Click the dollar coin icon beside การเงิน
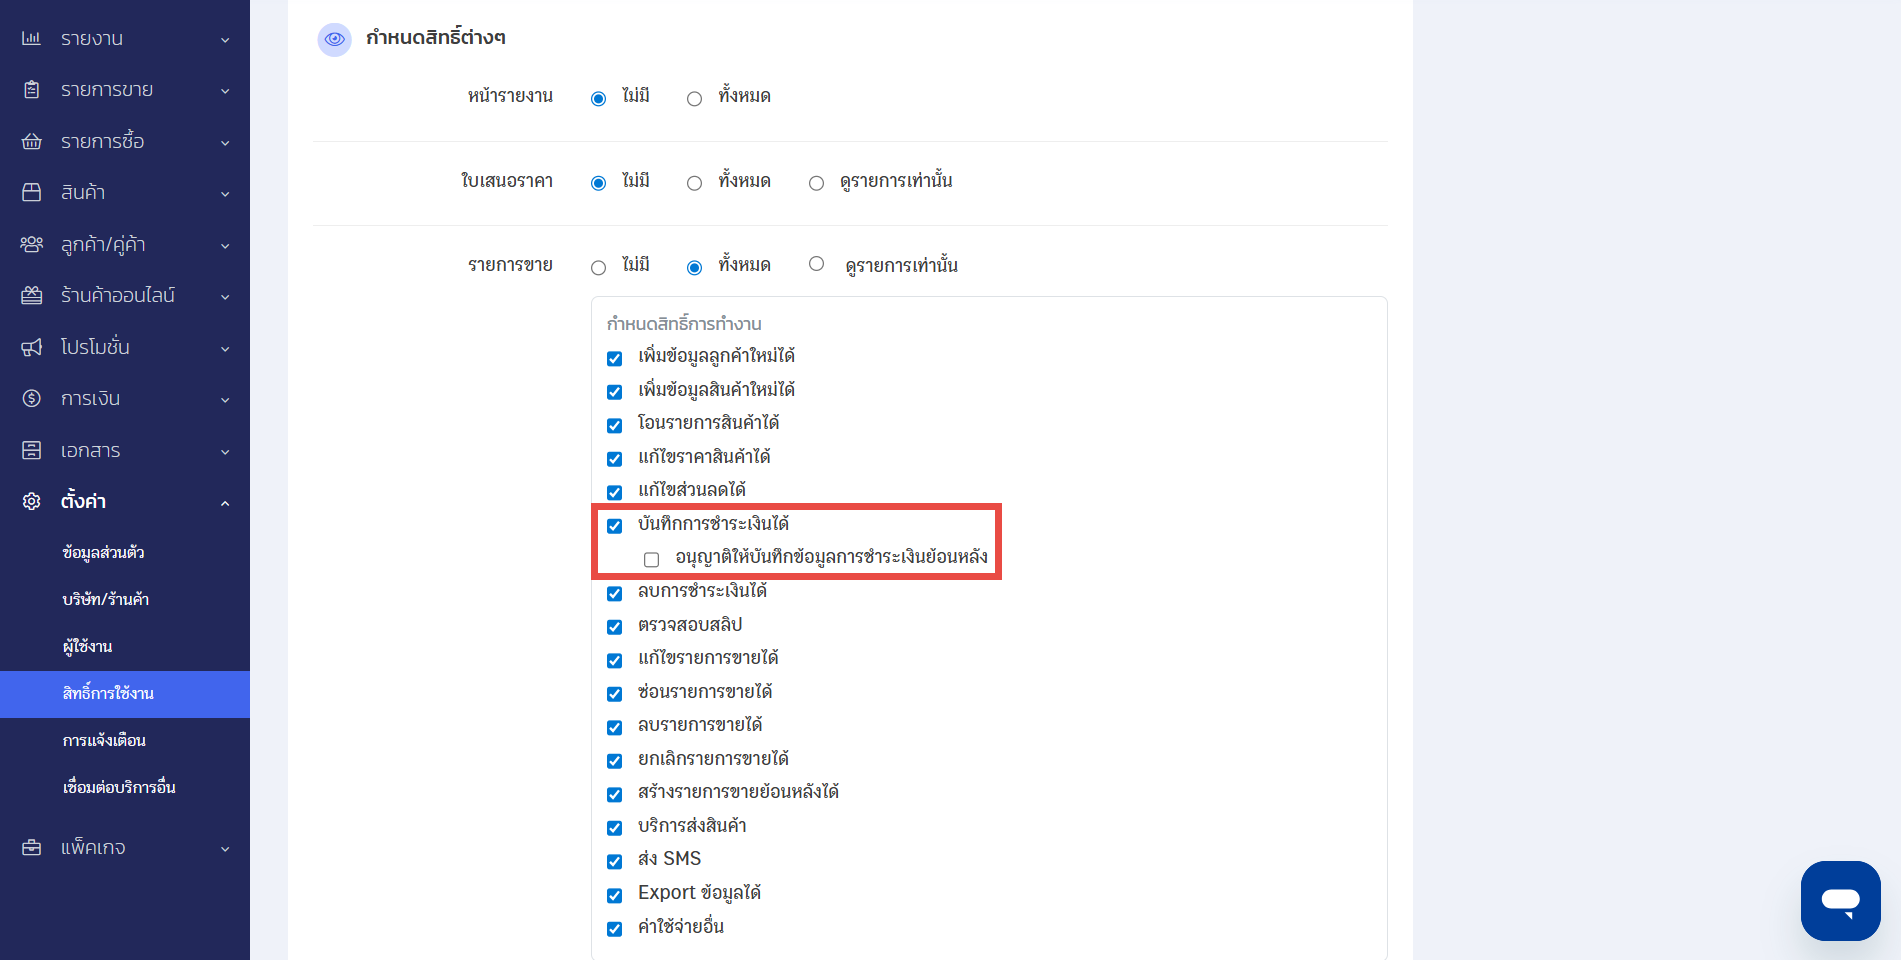 tap(31, 398)
